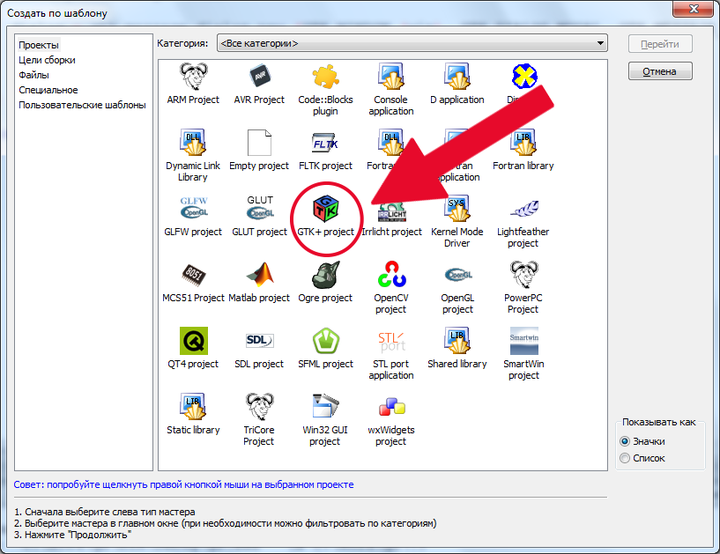Select the Console application template
720x554 pixels.
click(x=391, y=76)
